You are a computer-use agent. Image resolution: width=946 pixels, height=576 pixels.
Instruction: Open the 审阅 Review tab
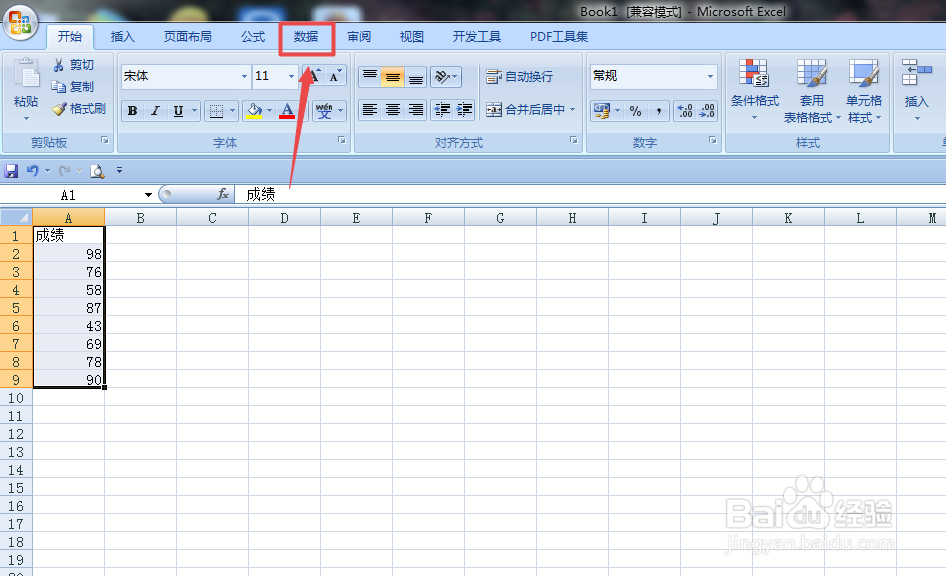(x=359, y=37)
